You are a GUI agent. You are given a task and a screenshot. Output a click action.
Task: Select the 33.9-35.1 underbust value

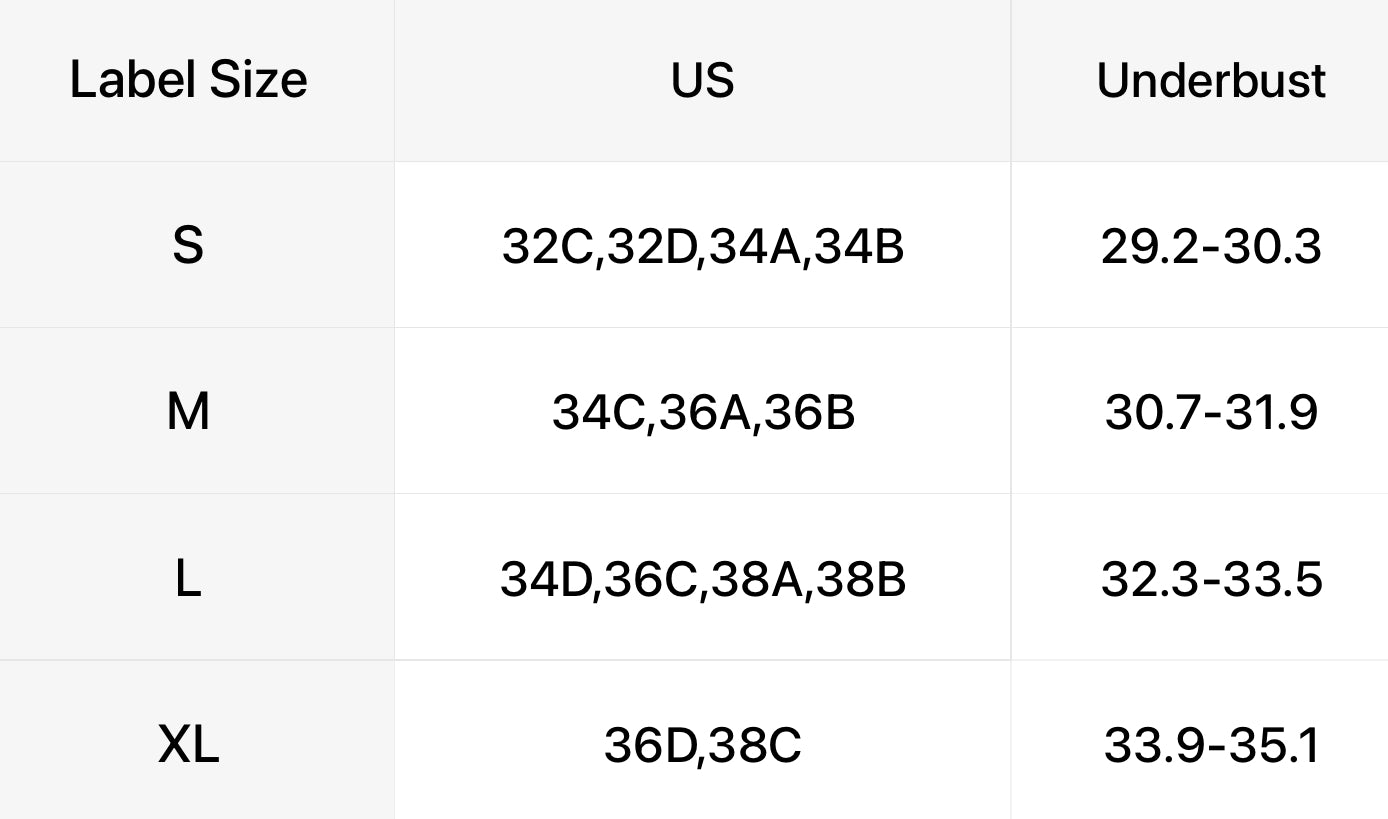click(x=1211, y=745)
